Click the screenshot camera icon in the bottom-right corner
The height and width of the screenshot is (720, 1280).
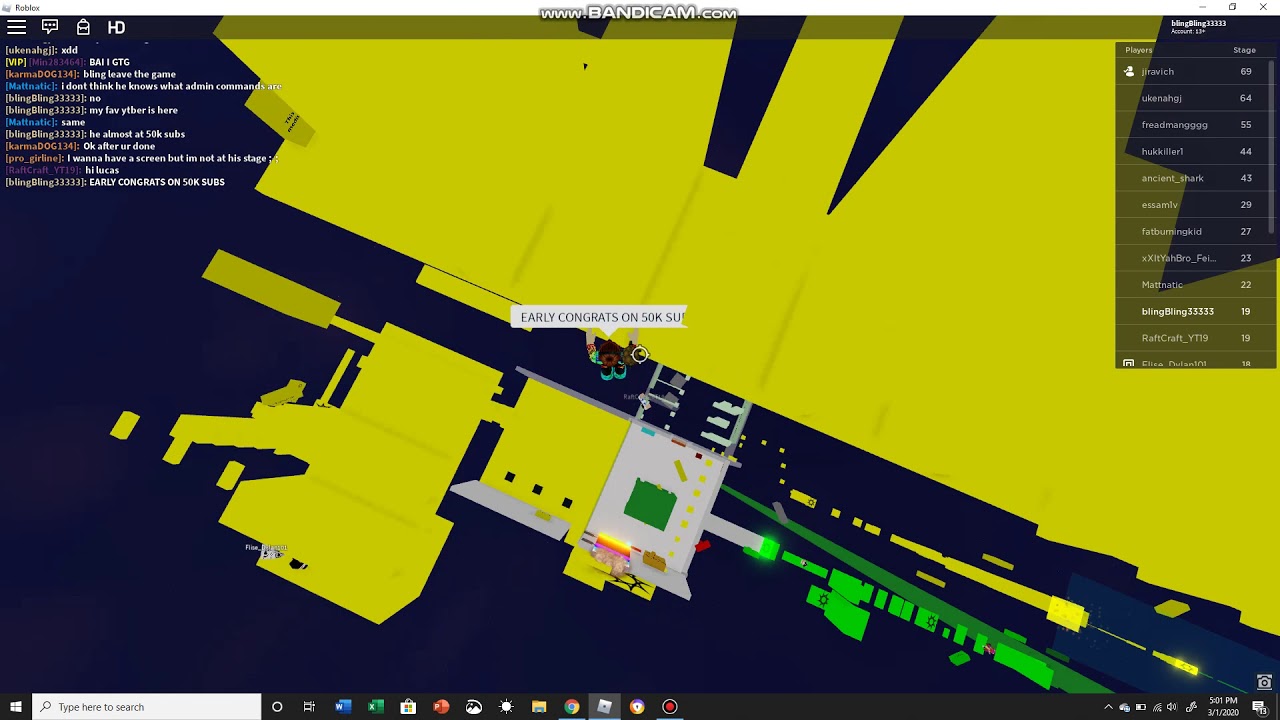coord(1265,682)
